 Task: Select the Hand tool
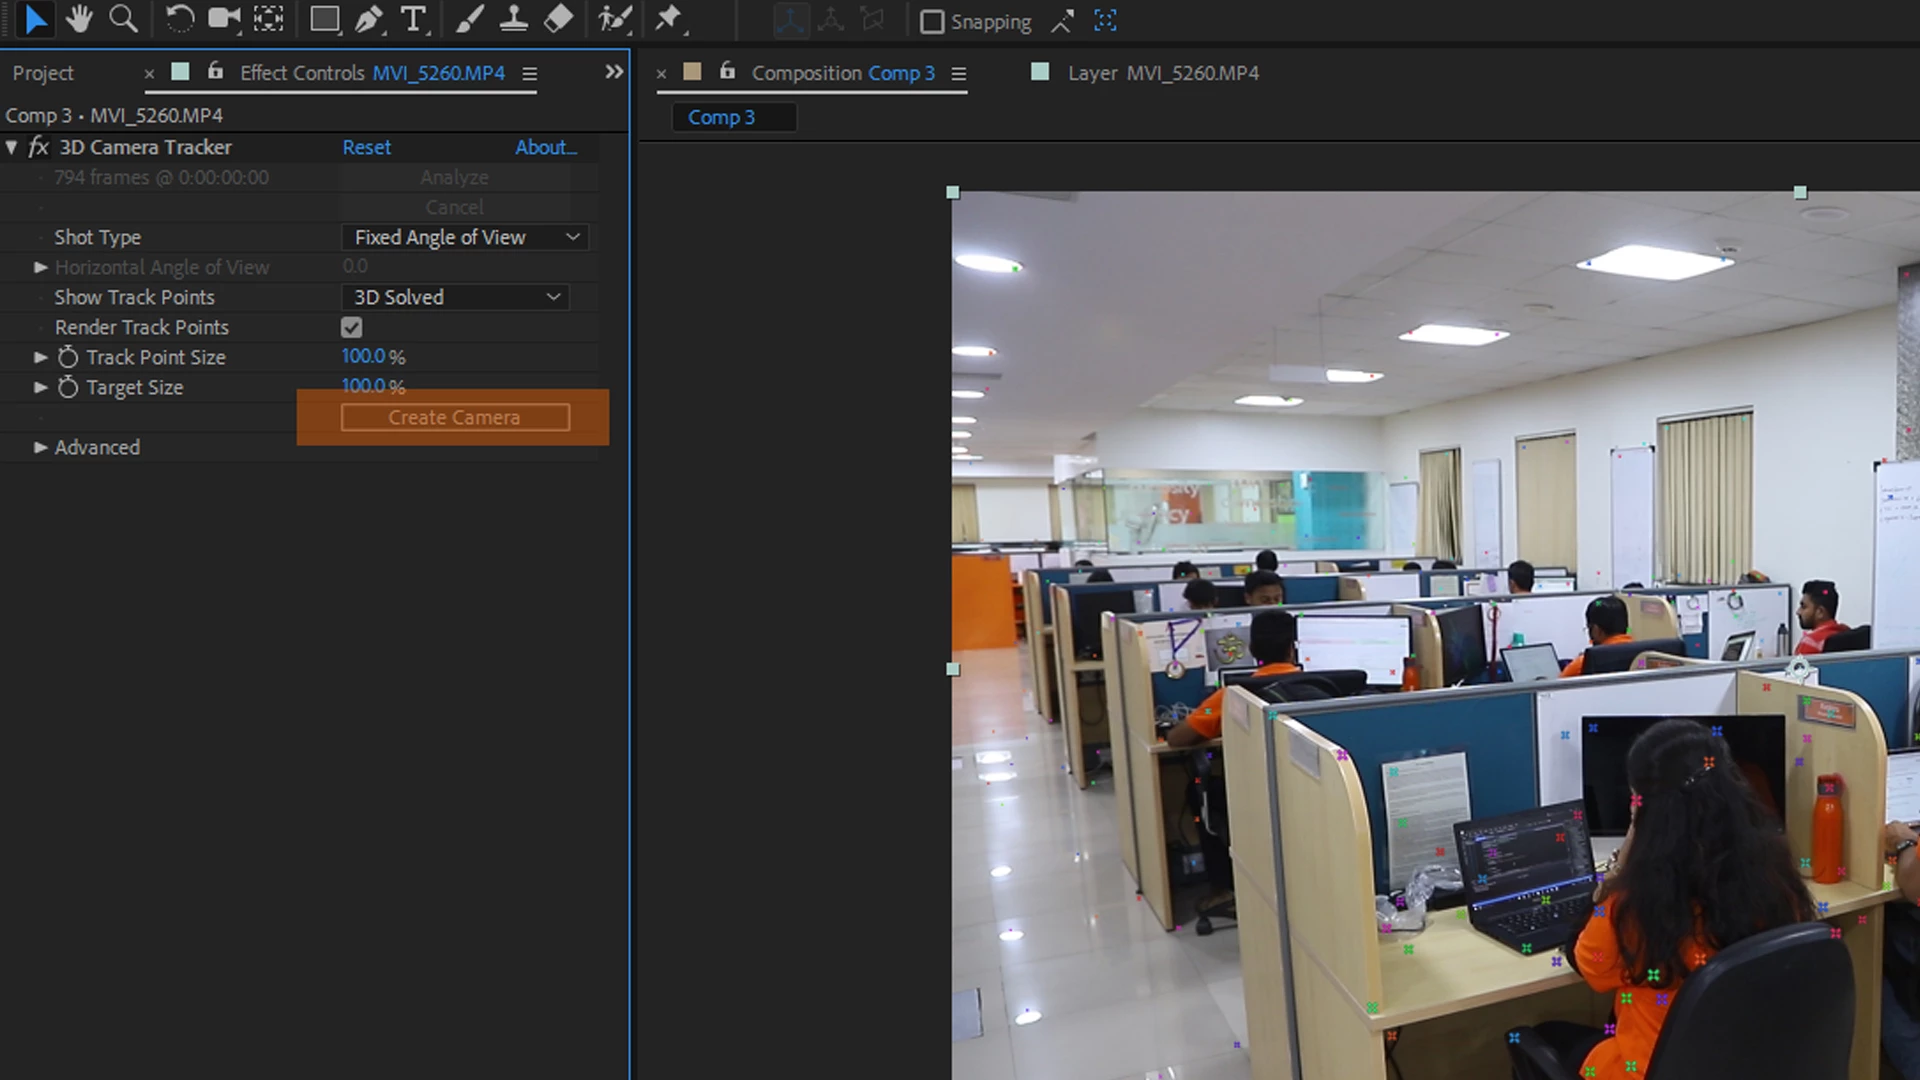pyautogui.click(x=79, y=19)
